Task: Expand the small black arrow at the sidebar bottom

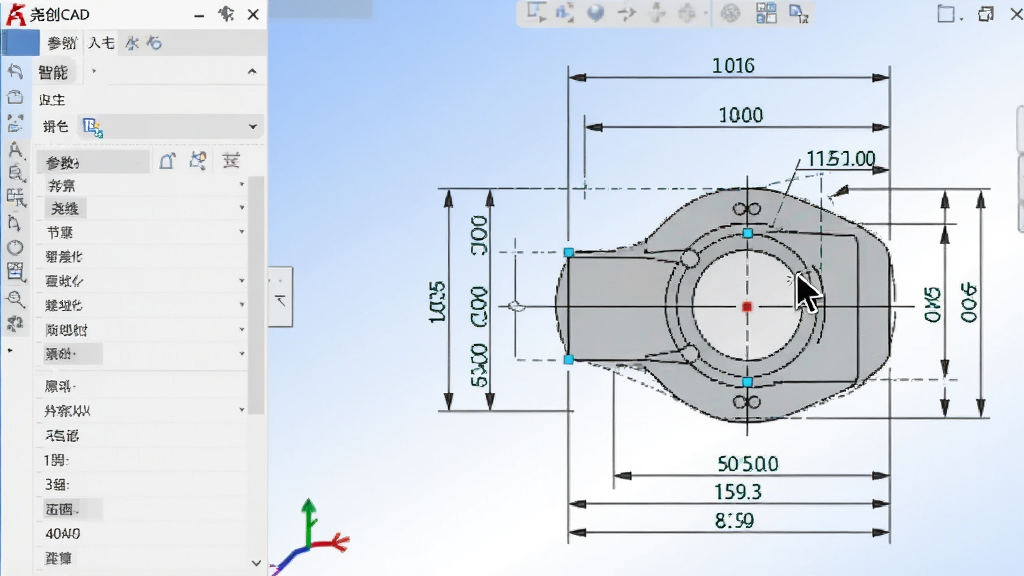Action: click(x=10, y=351)
